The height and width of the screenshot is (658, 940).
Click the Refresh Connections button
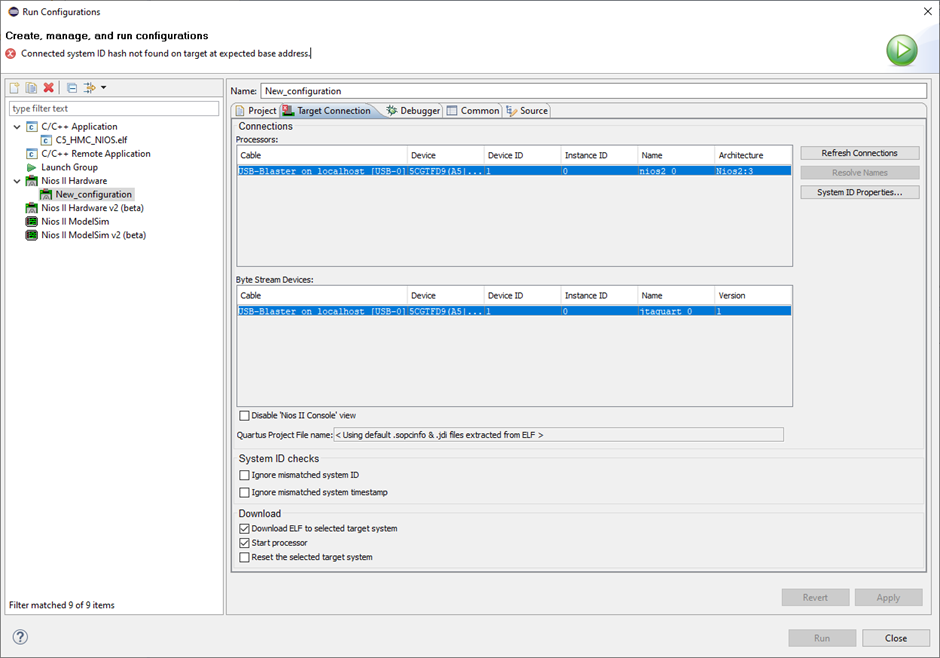pyautogui.click(x=859, y=153)
